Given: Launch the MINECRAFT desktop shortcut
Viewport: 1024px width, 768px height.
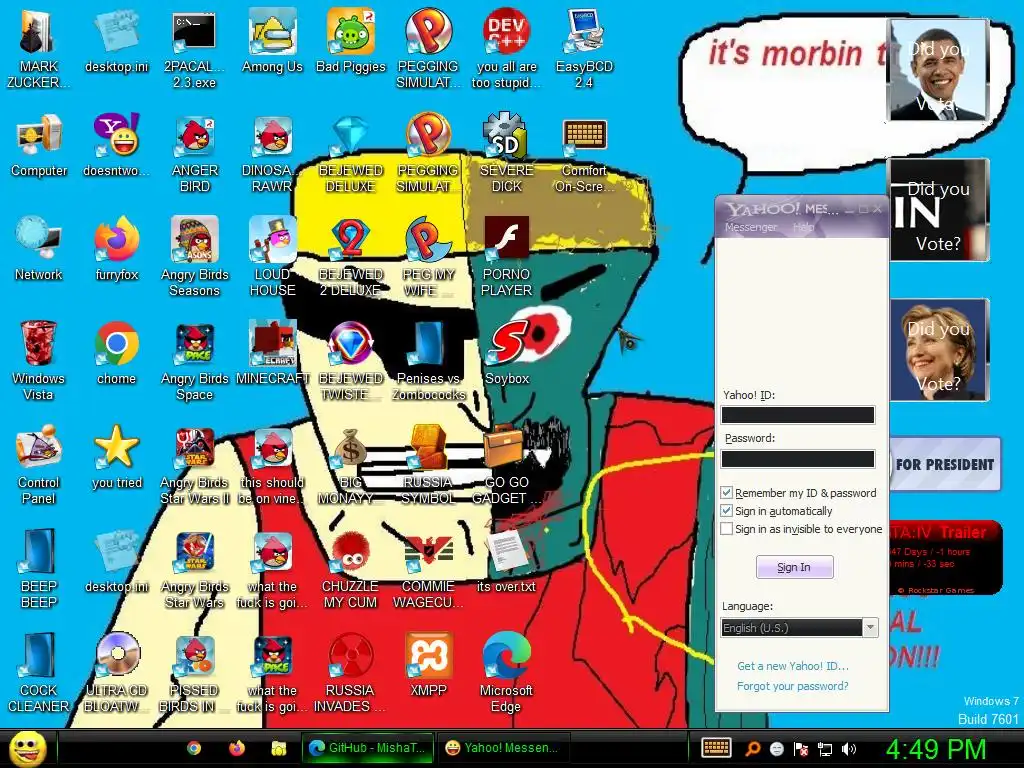Looking at the screenshot, I should pyautogui.click(x=272, y=353).
